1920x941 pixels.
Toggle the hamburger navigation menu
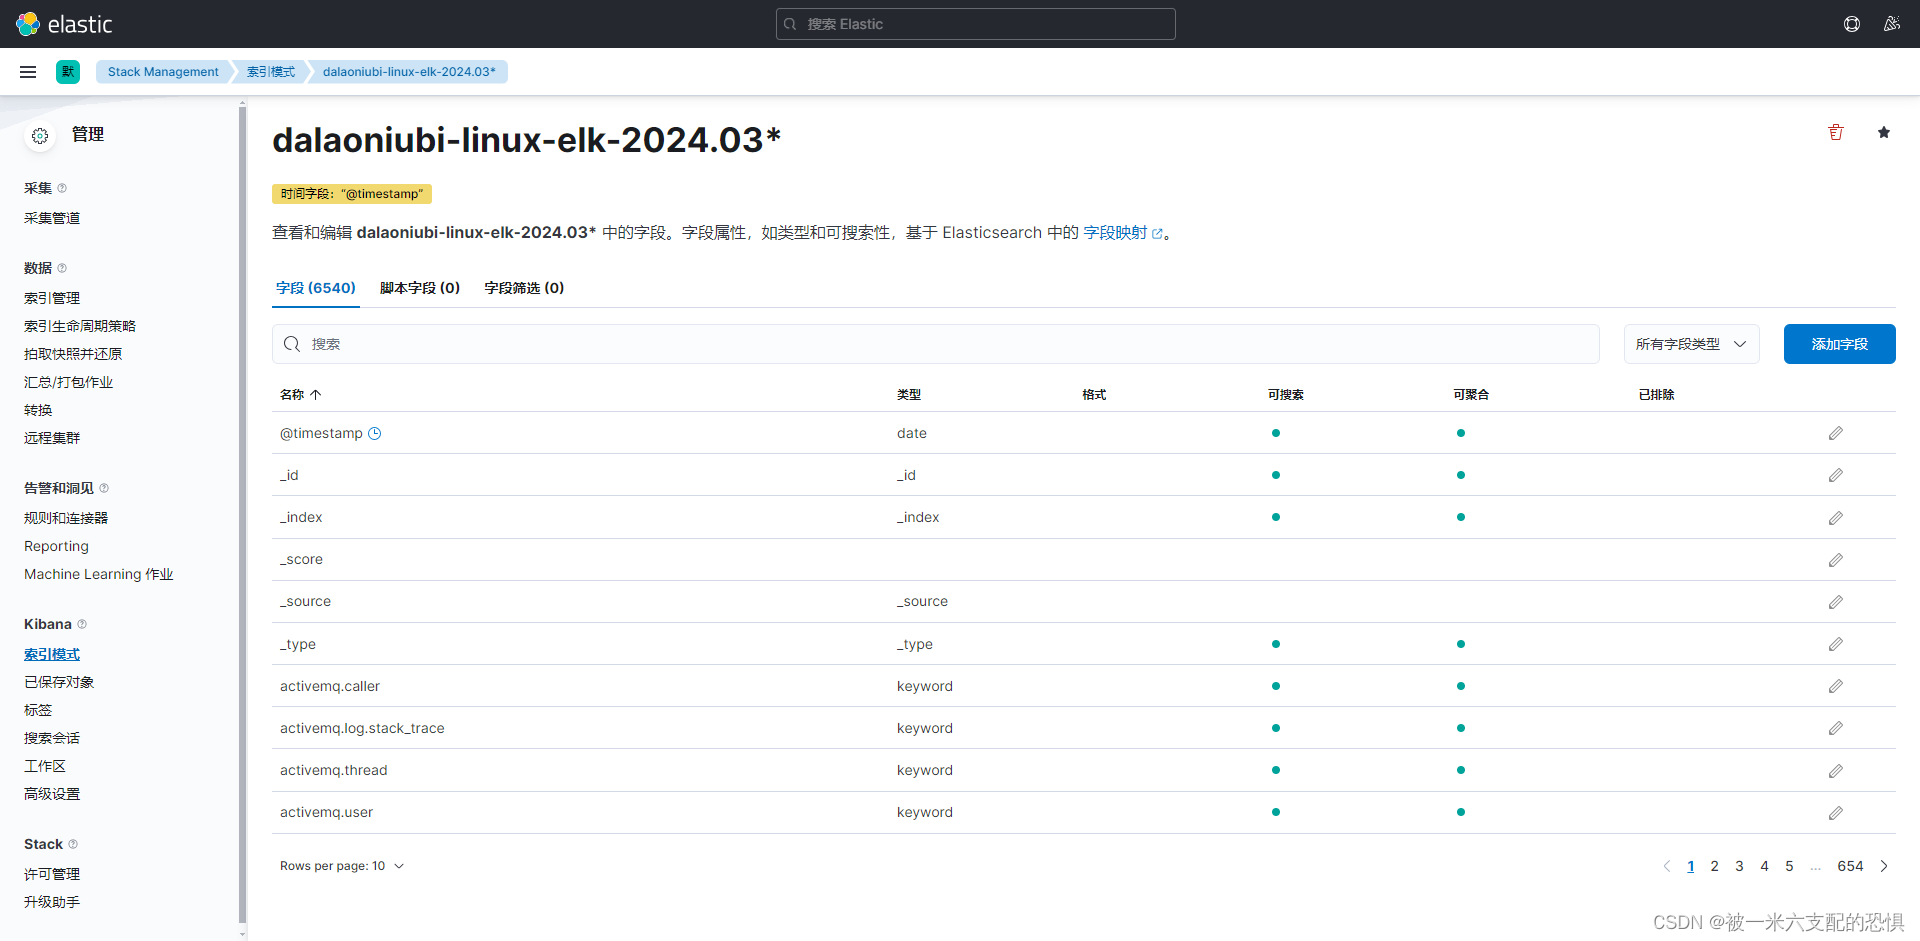pos(28,72)
